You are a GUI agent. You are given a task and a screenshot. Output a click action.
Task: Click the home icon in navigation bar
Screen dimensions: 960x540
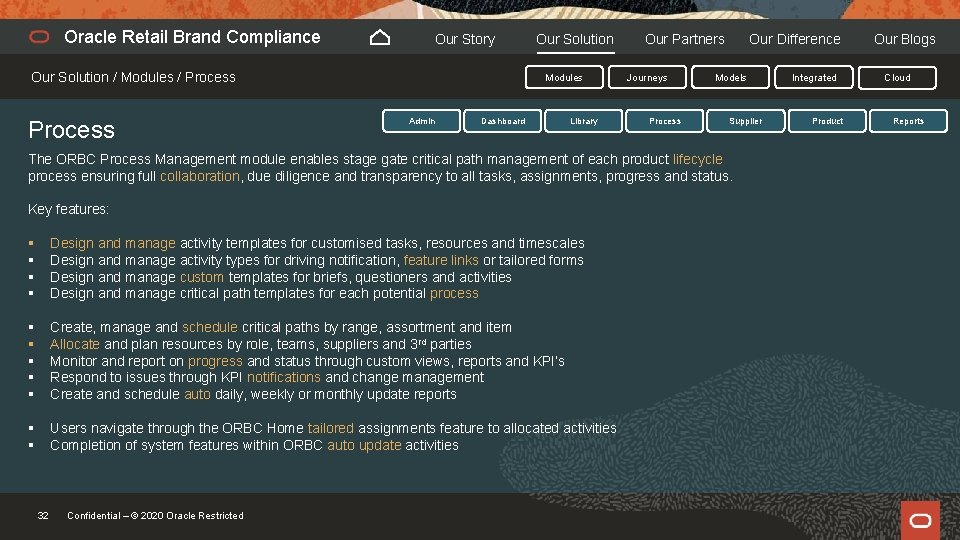(380, 38)
